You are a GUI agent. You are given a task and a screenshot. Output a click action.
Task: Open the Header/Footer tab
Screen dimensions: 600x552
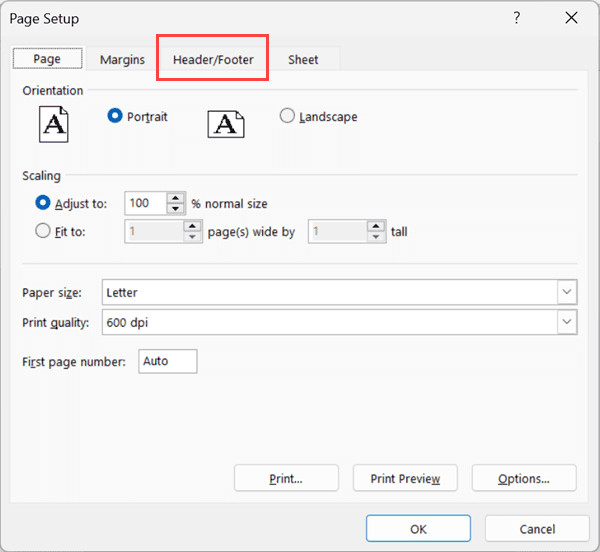coord(213,60)
